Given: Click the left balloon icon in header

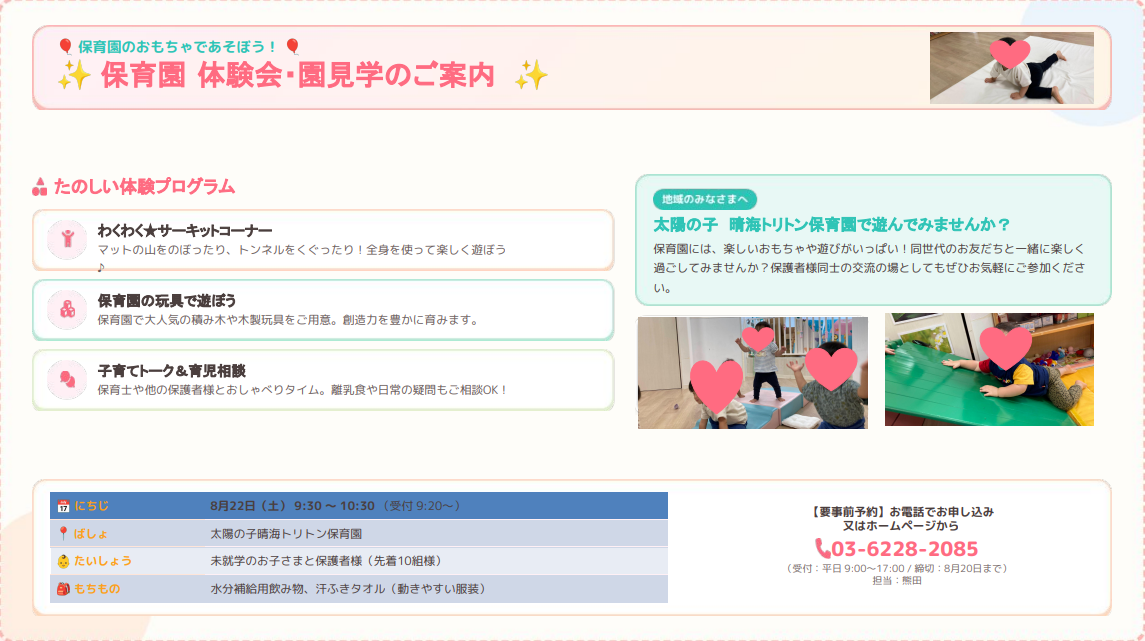Looking at the screenshot, I should coord(66,47).
